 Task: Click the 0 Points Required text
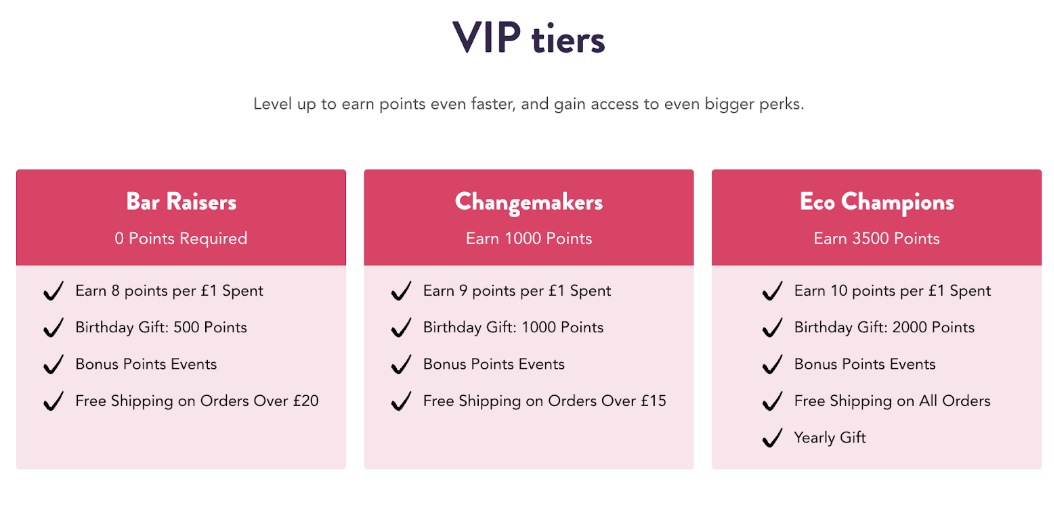coord(181,239)
